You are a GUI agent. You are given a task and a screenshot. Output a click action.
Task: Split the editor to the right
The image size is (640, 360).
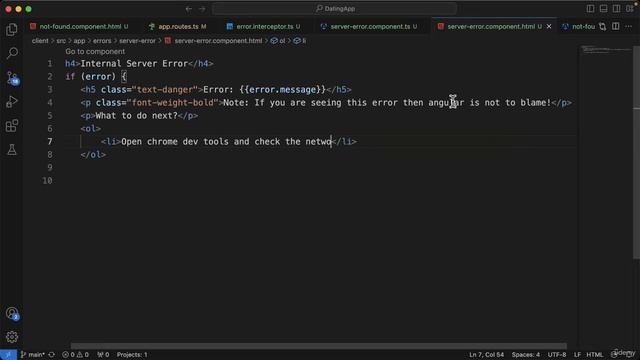[616, 27]
